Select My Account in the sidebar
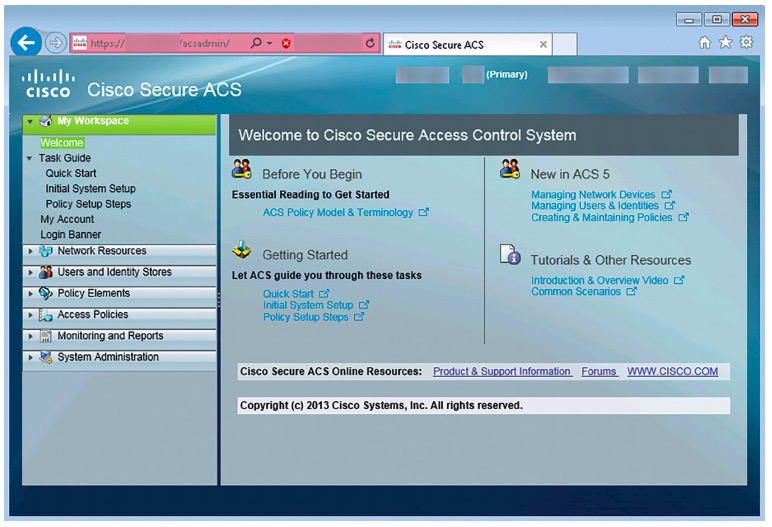The height and width of the screenshot is (527, 772). pyautogui.click(x=67, y=219)
